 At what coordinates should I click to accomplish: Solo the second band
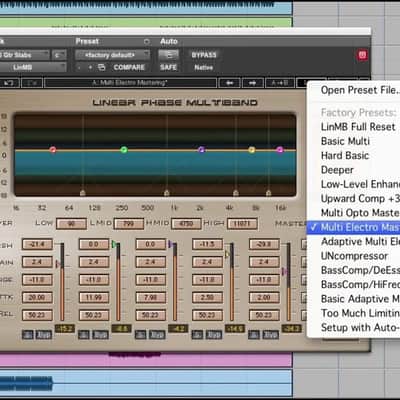pyautogui.click(x=84, y=334)
